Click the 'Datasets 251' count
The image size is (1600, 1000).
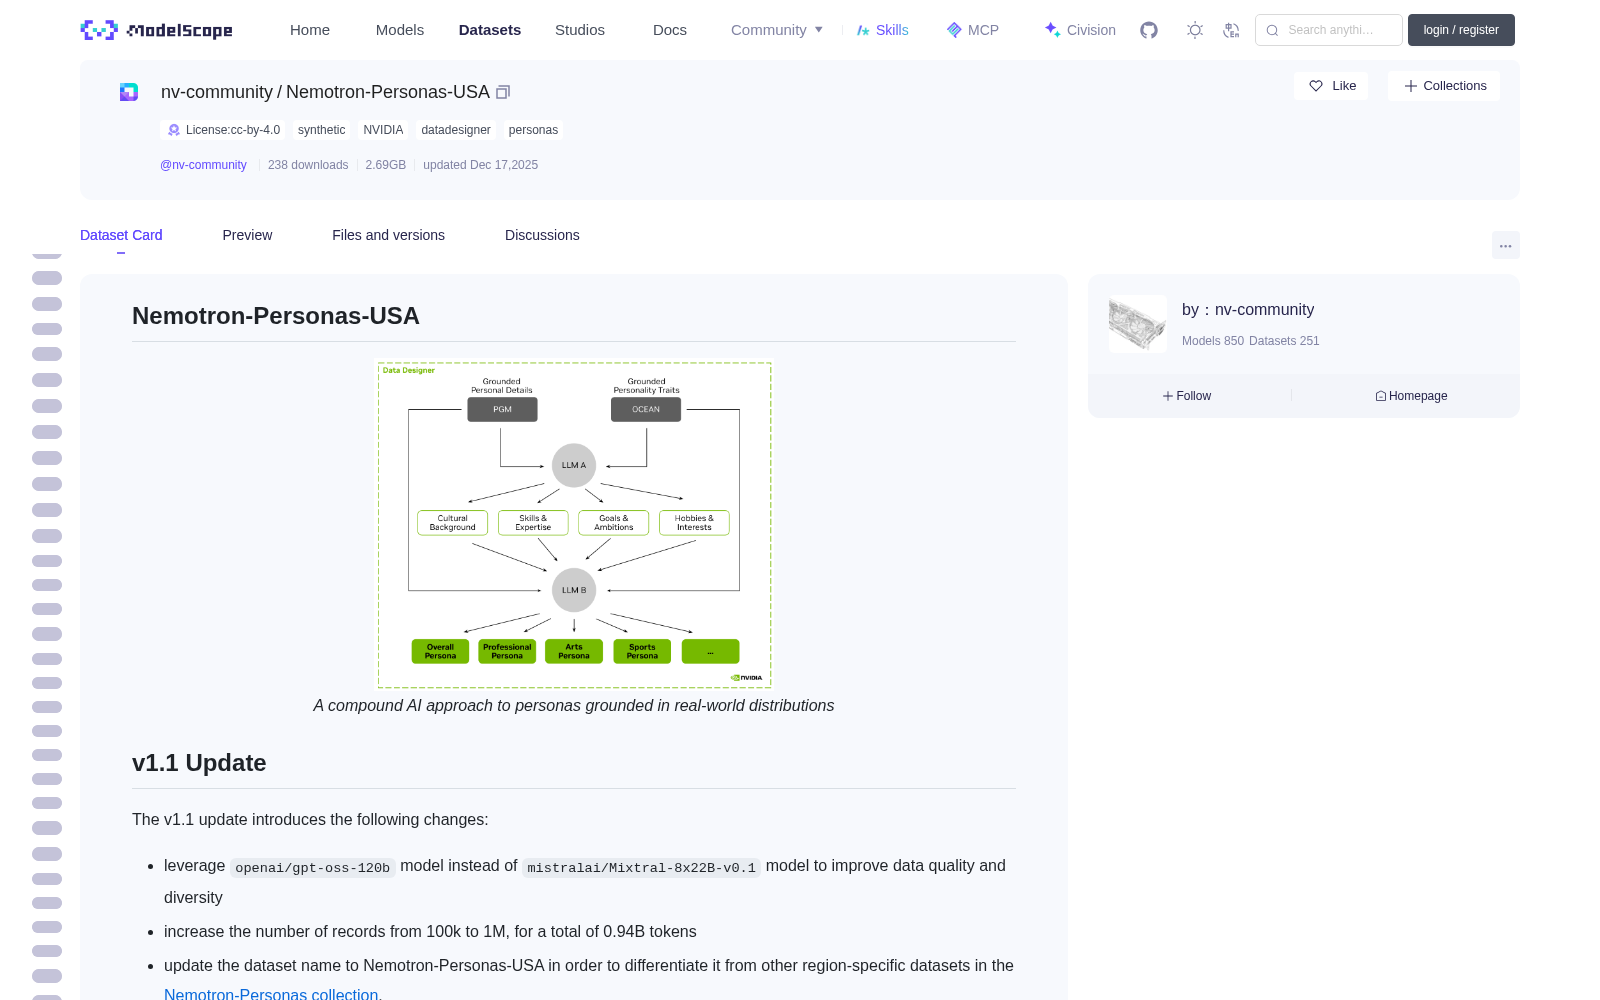(x=1285, y=341)
